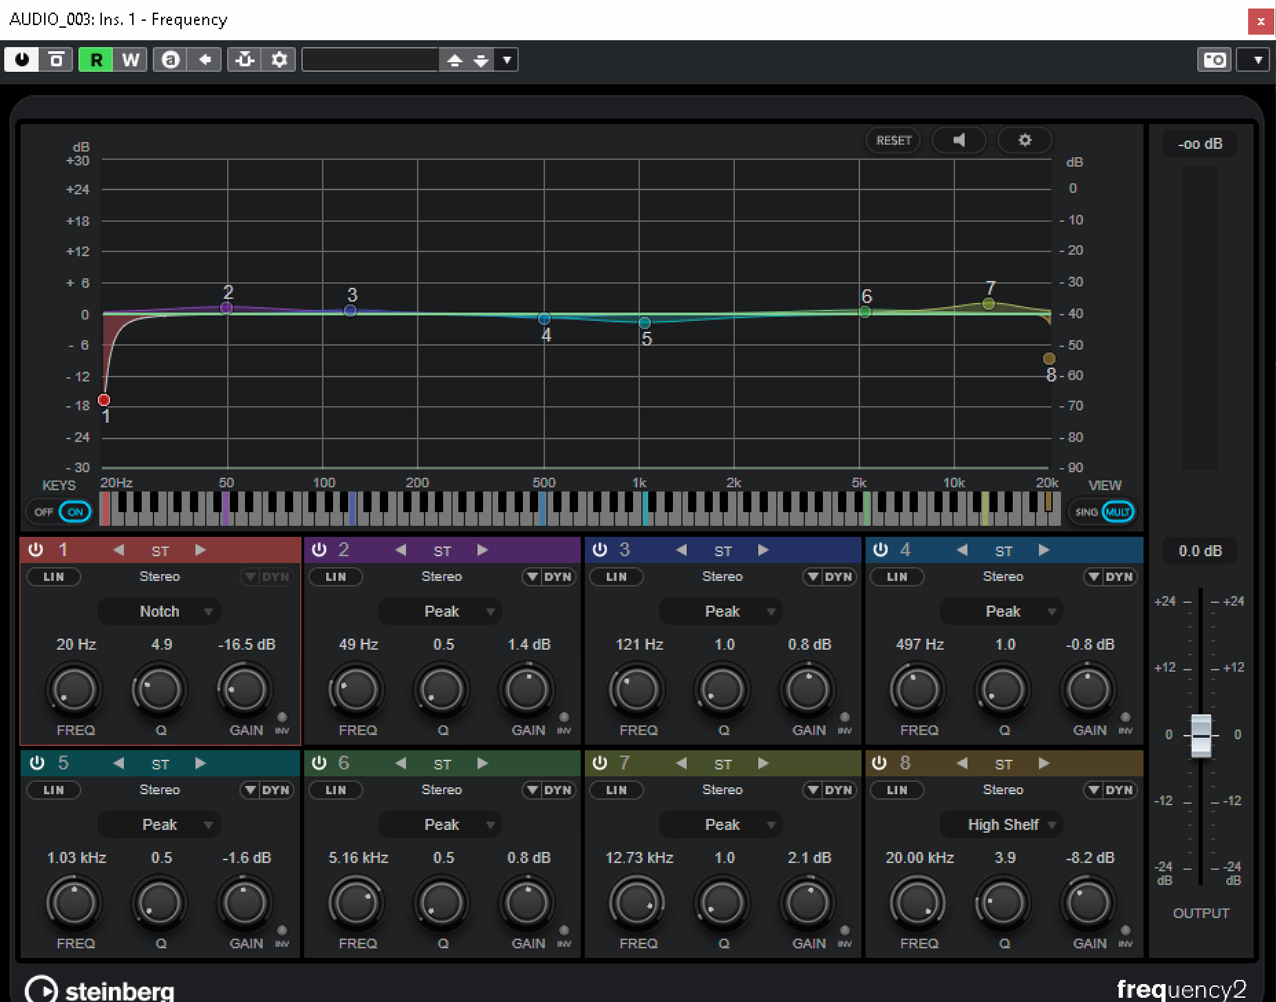Click the camera snapshot icon
Screen dimensions: 1276x1002
(x=1214, y=60)
